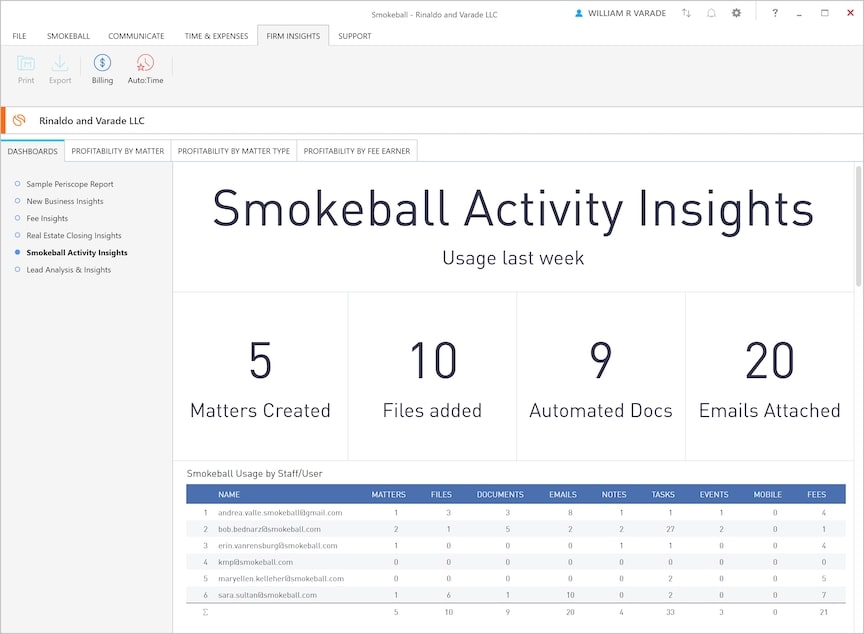Click the NOTES column header
The height and width of the screenshot is (634, 864).
tap(614, 494)
